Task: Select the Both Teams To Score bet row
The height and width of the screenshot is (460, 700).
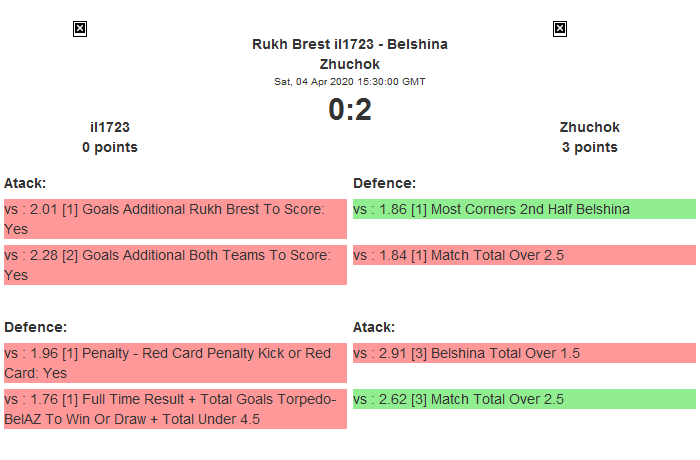Action: [175, 265]
